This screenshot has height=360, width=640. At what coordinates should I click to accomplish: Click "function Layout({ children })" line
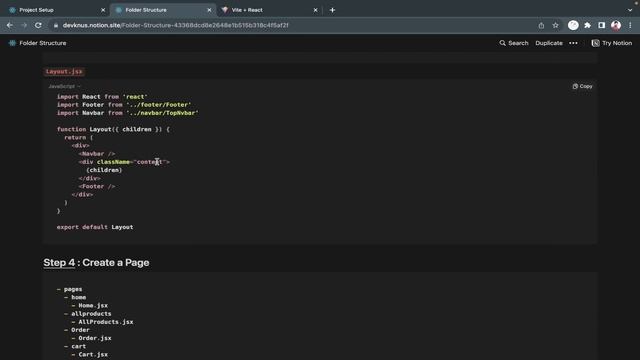coord(113,129)
